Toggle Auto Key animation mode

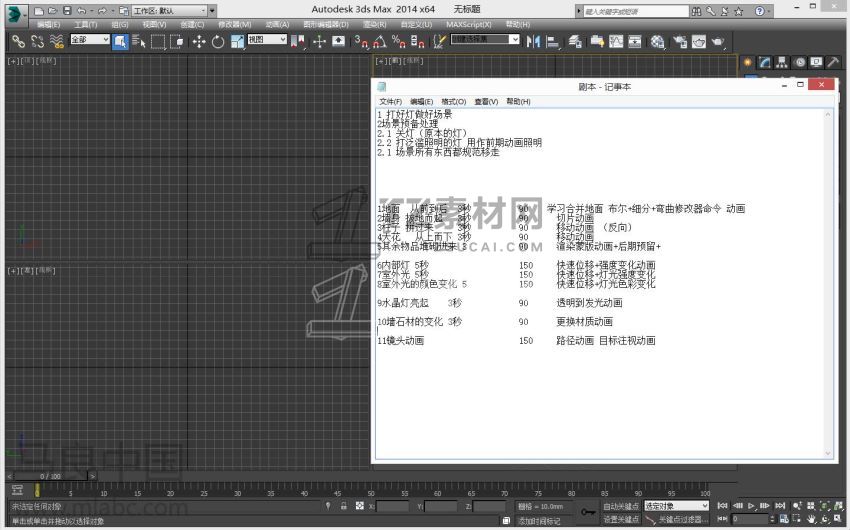click(x=620, y=506)
